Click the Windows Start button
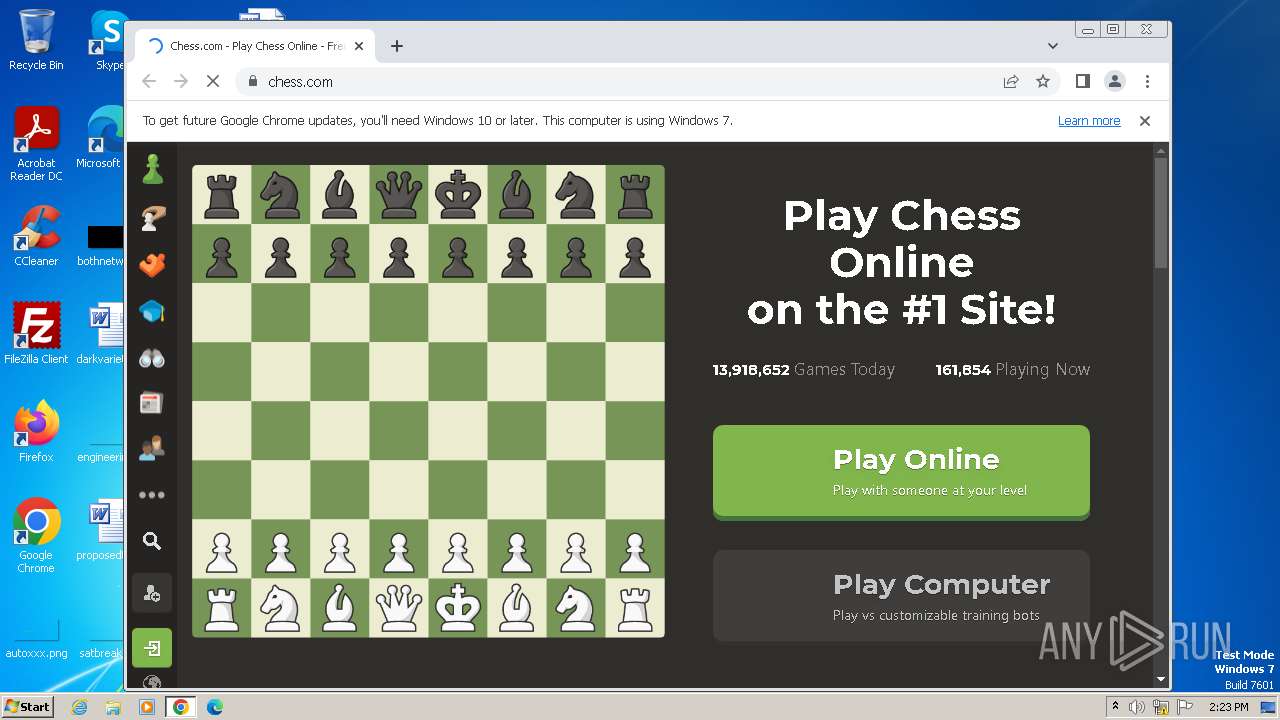1280x720 pixels. click(x=27, y=707)
